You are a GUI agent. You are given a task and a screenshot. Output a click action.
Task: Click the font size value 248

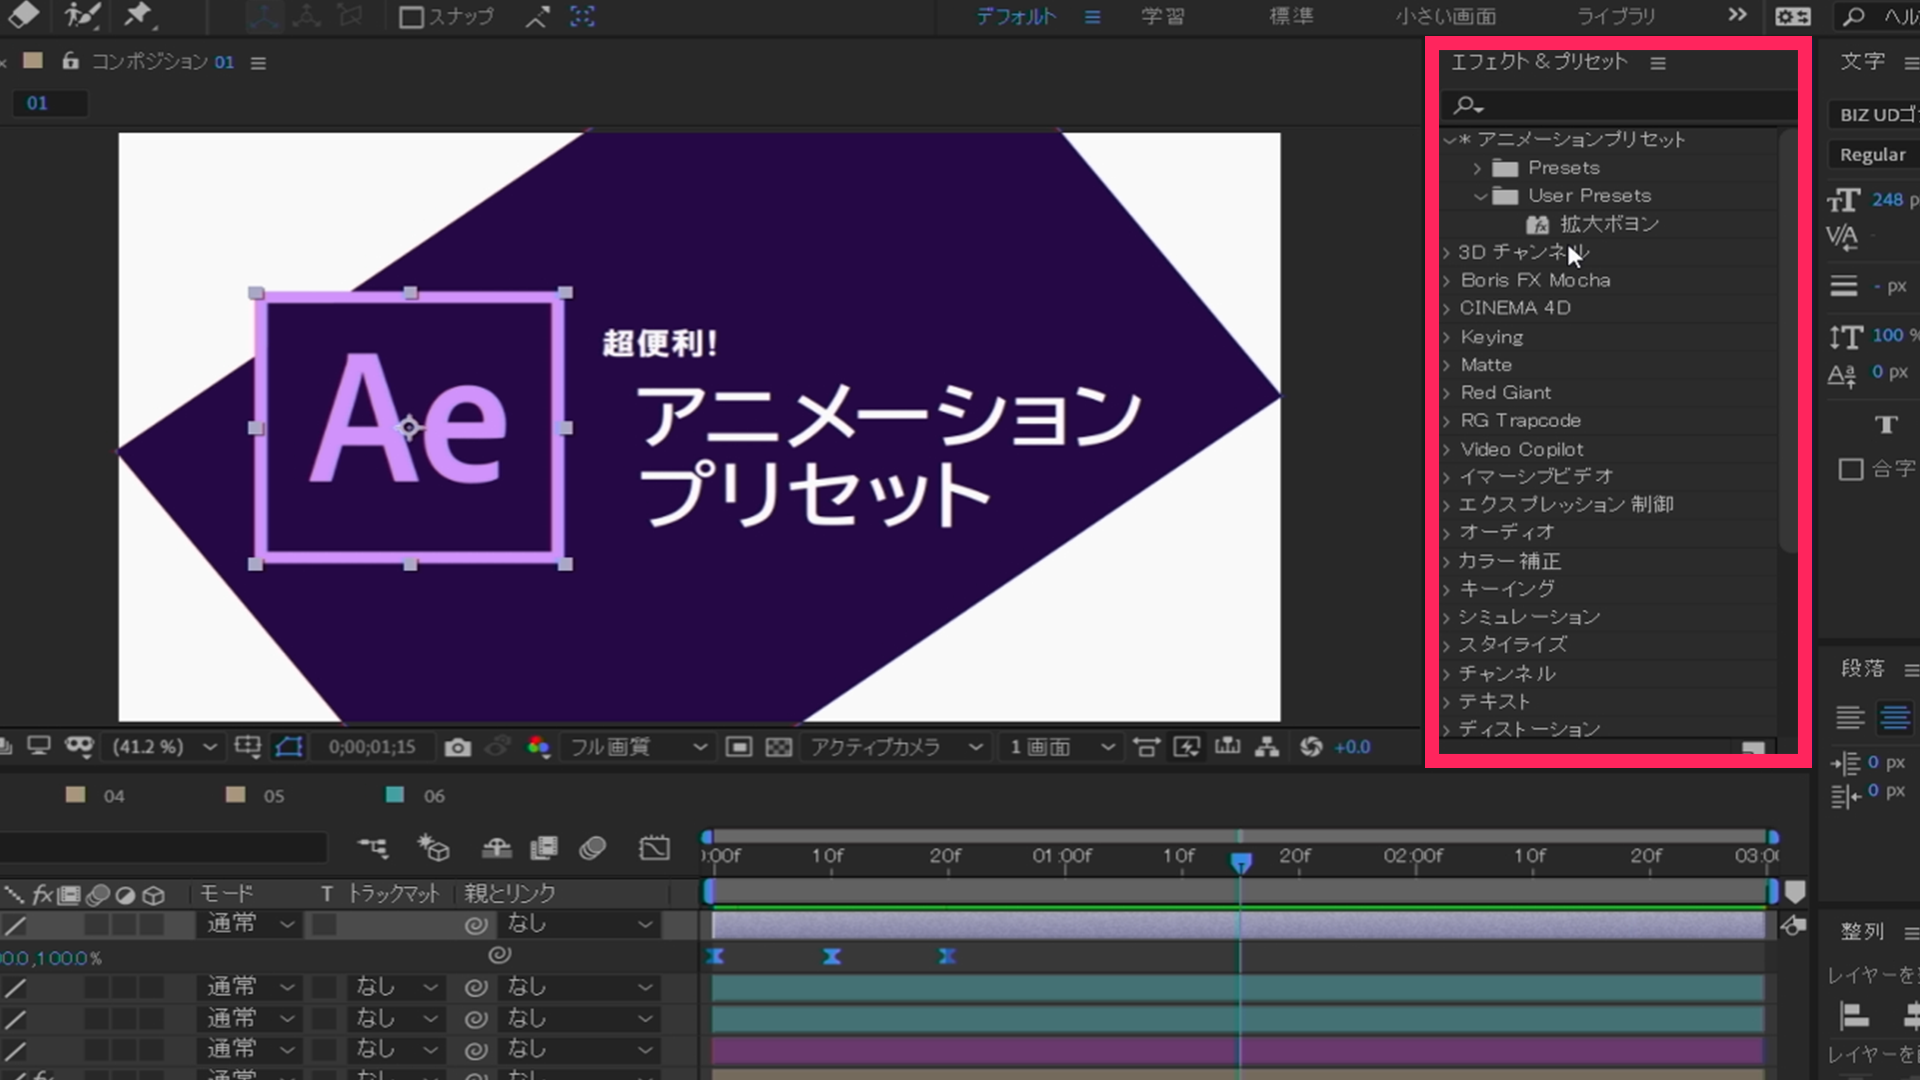(1887, 200)
